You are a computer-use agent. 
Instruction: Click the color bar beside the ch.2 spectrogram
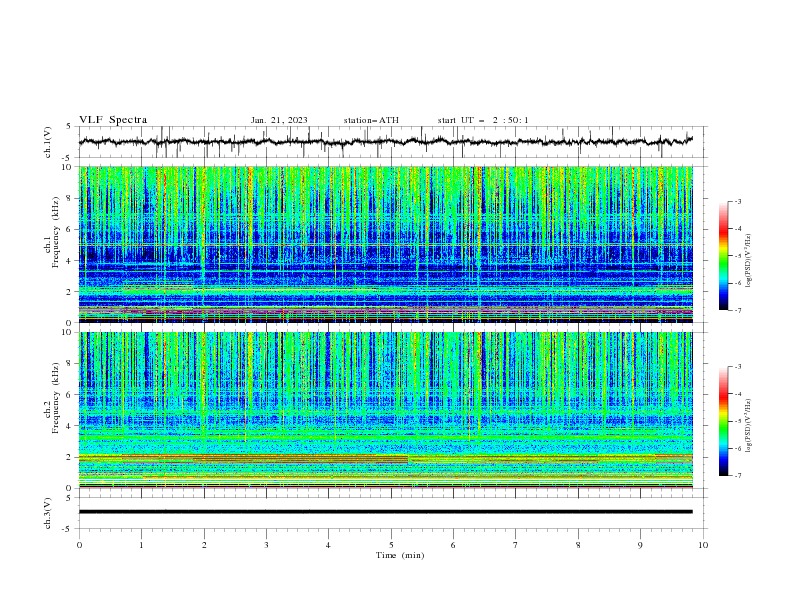[723, 421]
